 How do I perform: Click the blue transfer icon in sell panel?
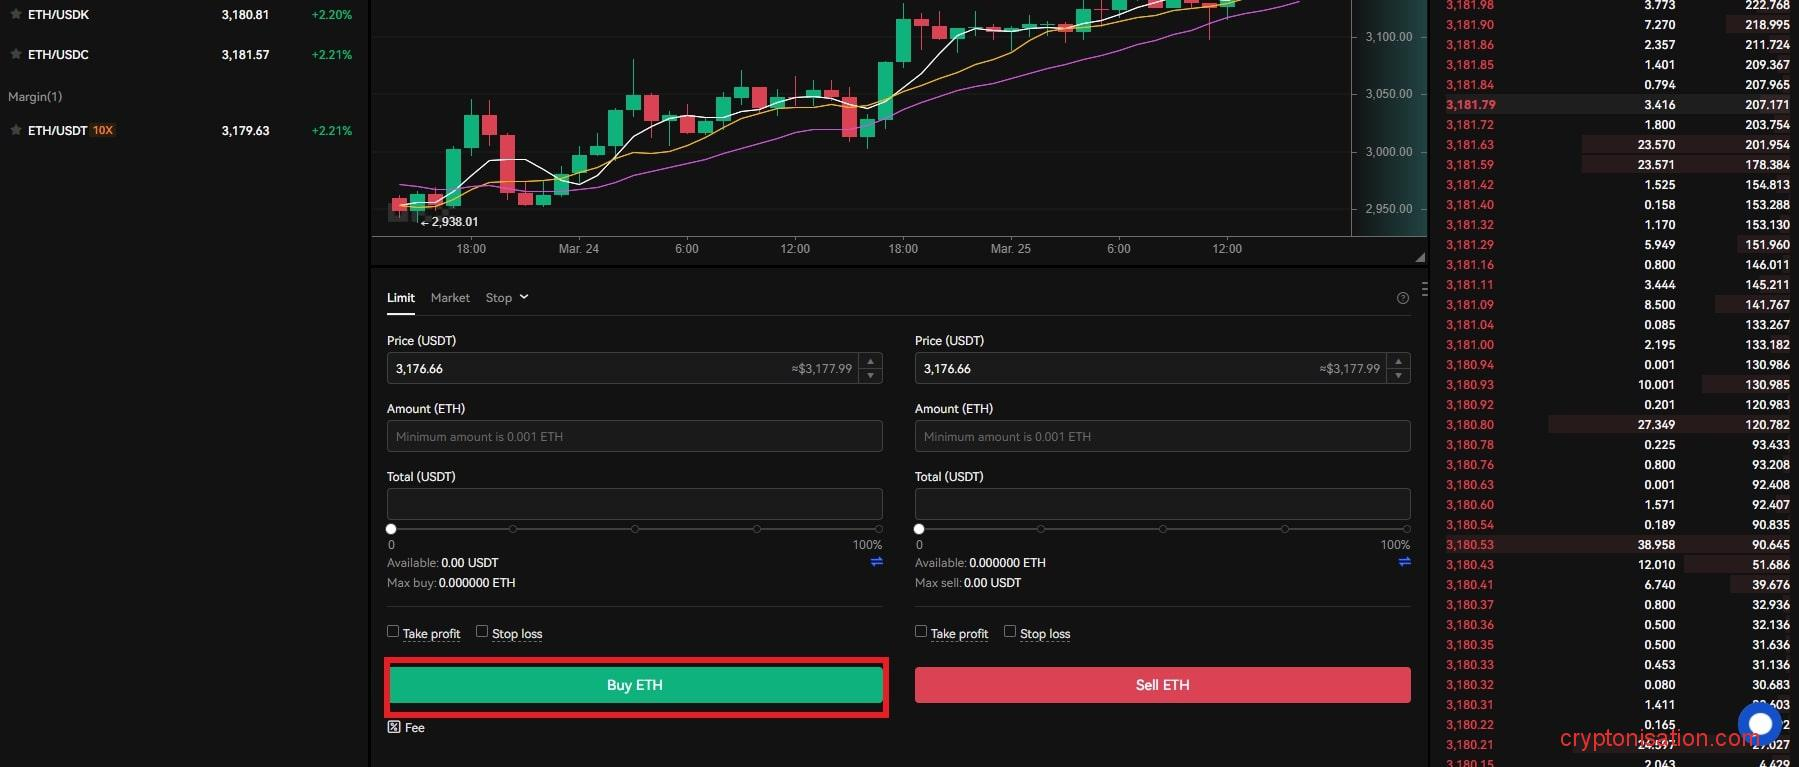coord(1404,562)
